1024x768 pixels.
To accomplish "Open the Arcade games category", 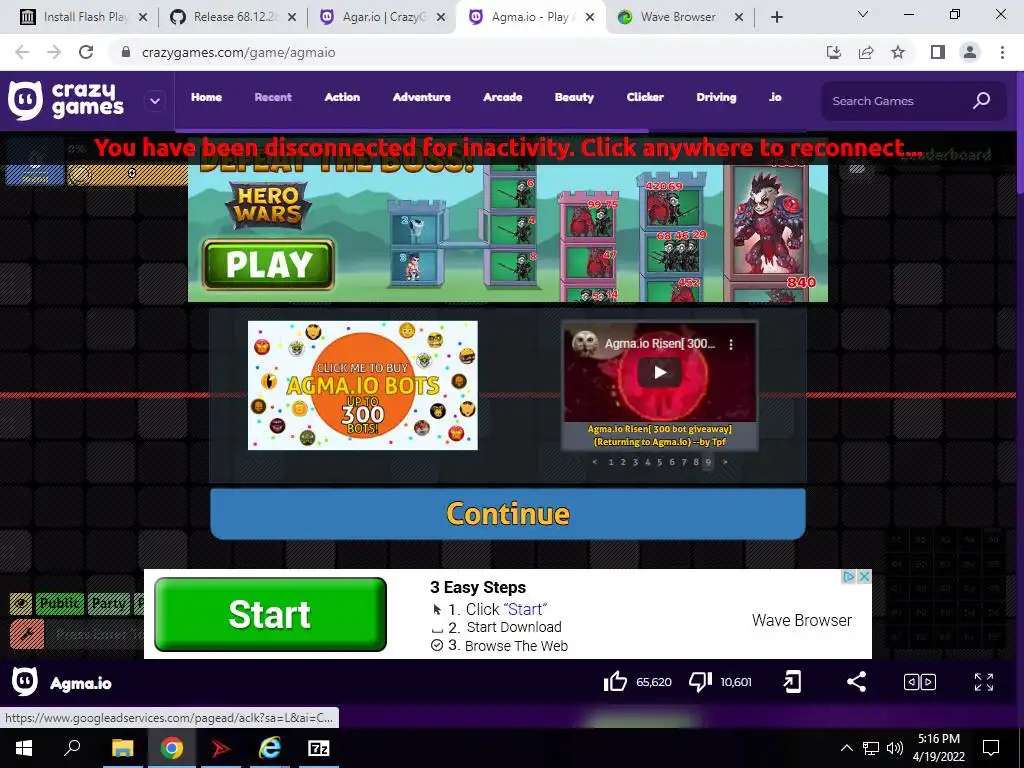I will pyautogui.click(x=503, y=97).
